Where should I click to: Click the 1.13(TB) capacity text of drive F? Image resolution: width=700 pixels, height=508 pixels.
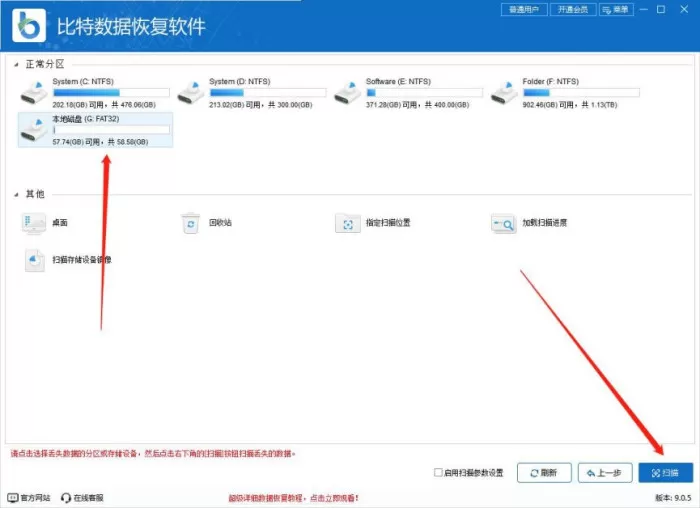point(604,105)
